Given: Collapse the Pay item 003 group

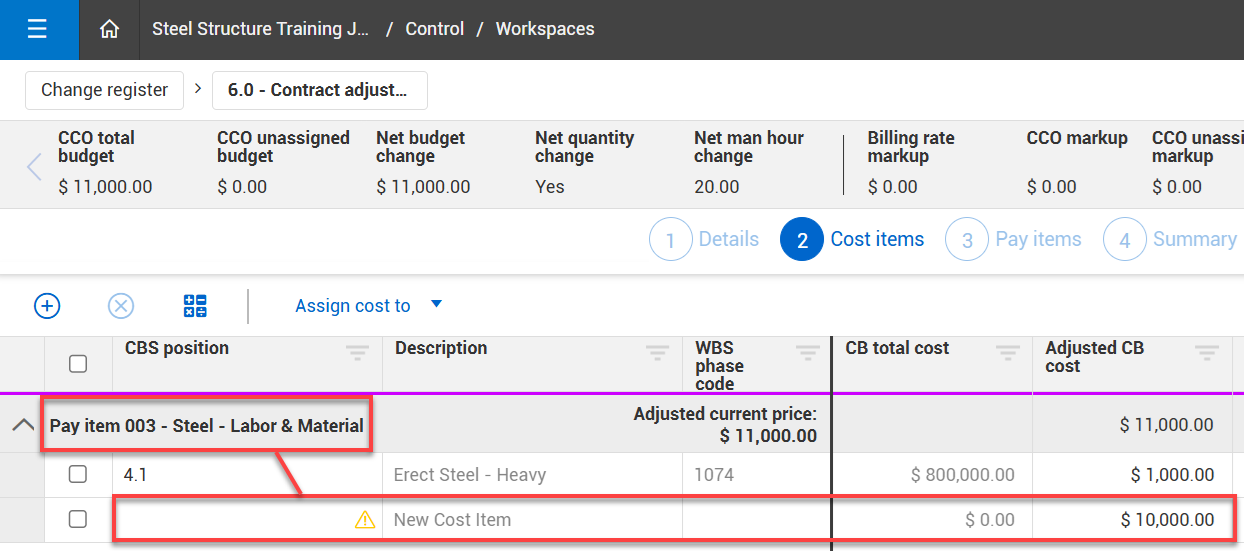Looking at the screenshot, I should [22, 425].
